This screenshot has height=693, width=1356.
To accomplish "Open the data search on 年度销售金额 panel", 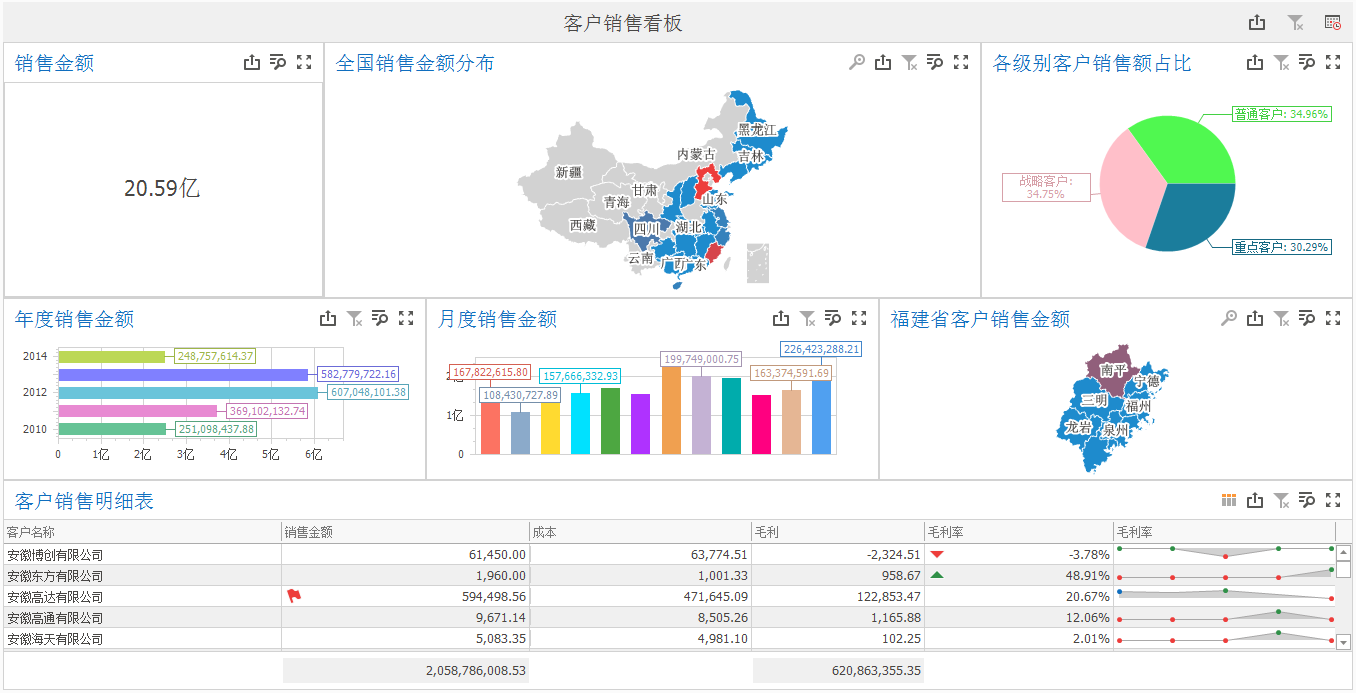I will pyautogui.click(x=381, y=318).
